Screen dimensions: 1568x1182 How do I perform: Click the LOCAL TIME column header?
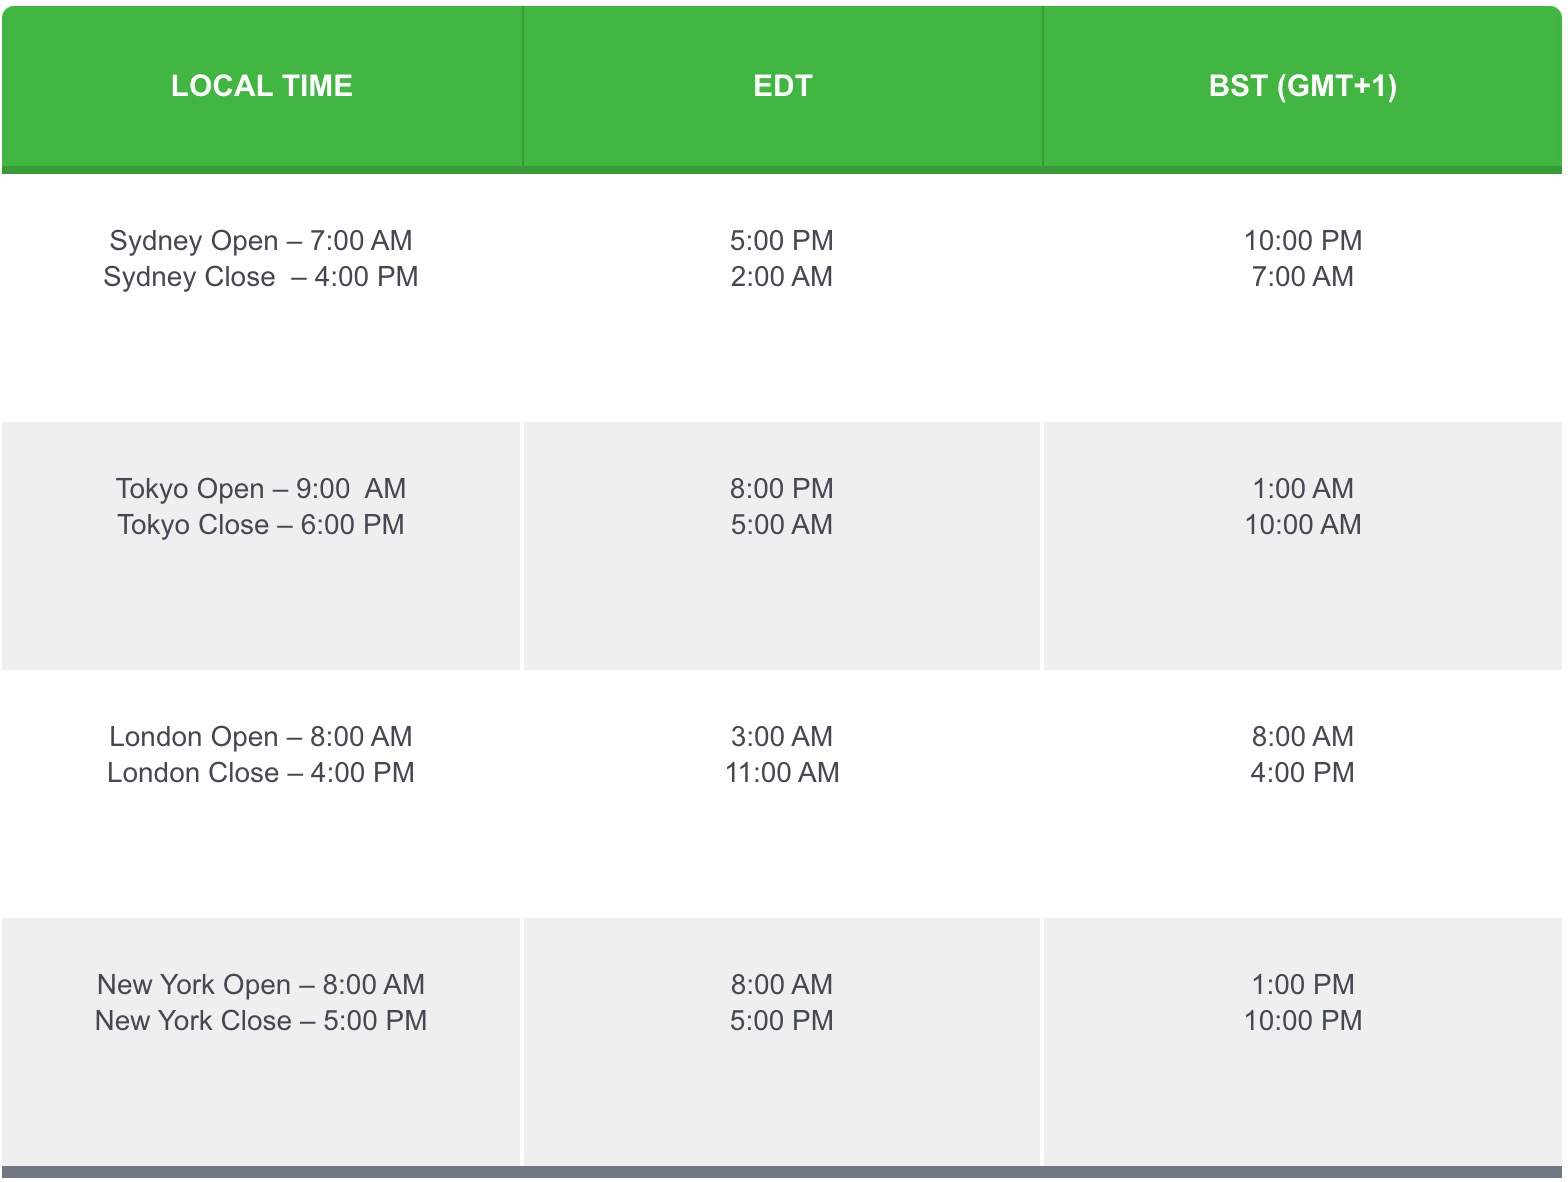[261, 86]
